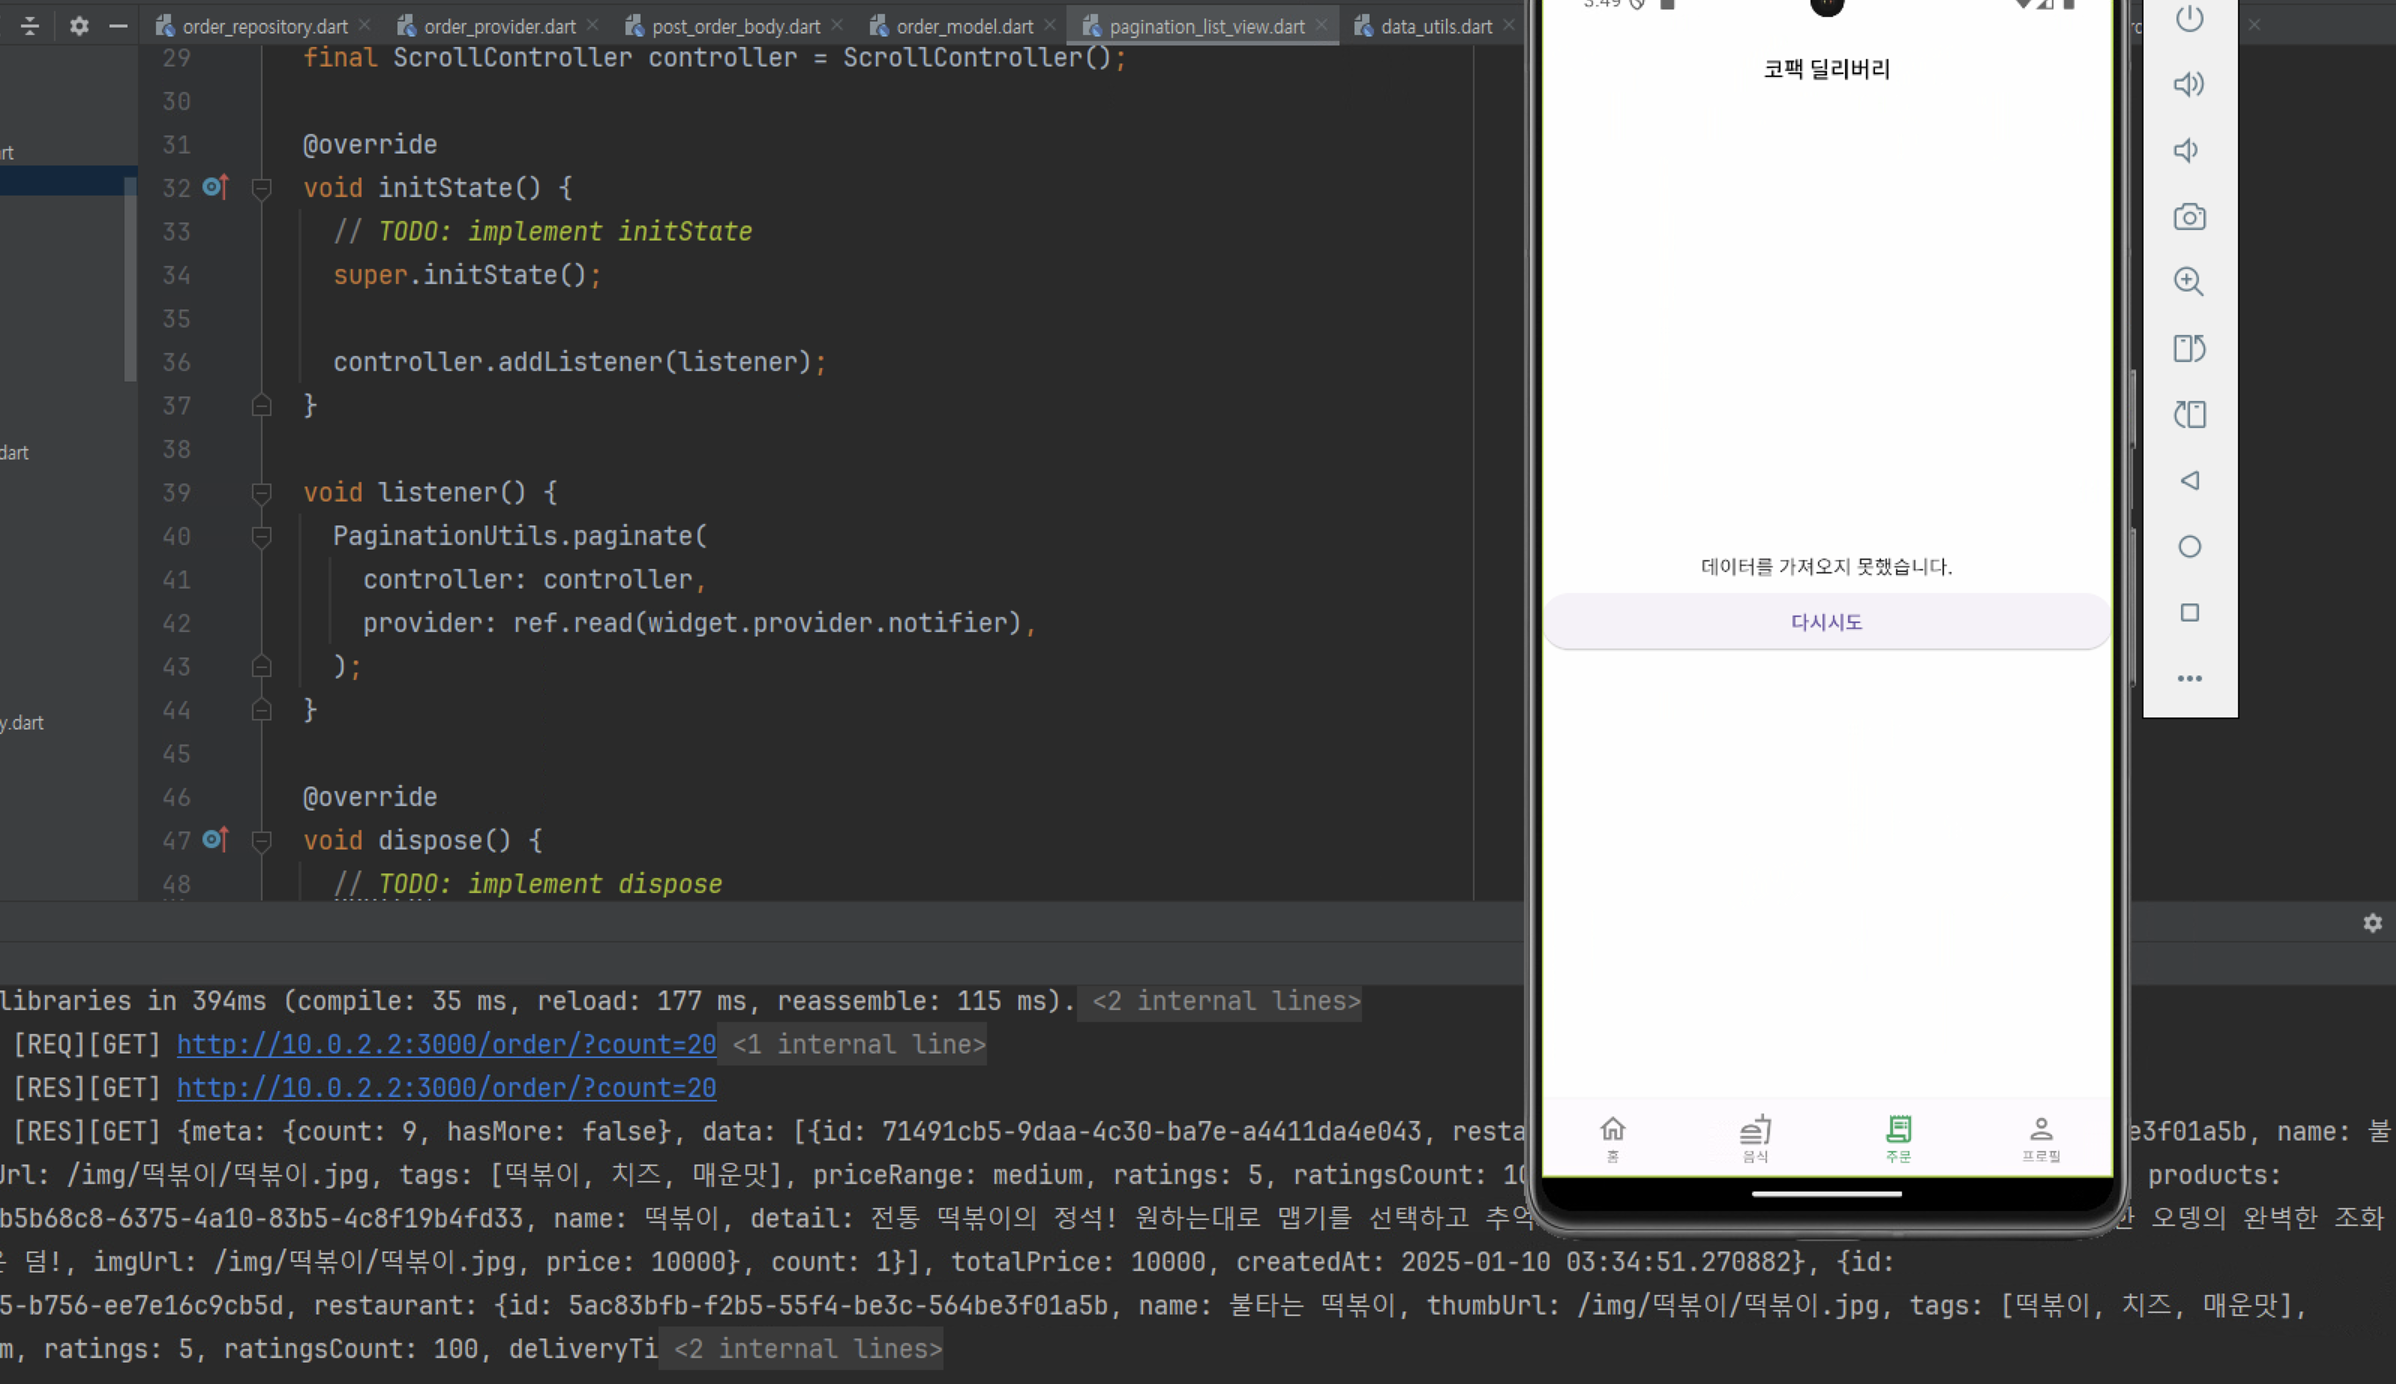This screenshot has width=2396, height=1384.
Task: Expand 2 internal lines after reassemble
Action: point(1225,1001)
